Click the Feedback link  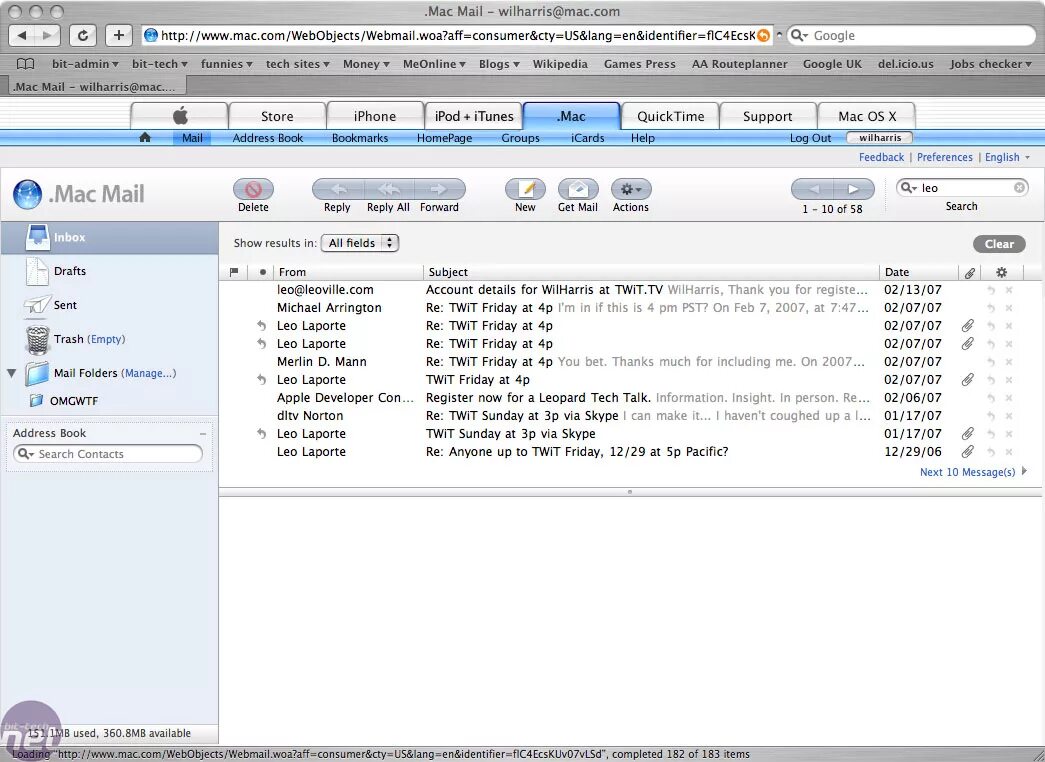(881, 157)
